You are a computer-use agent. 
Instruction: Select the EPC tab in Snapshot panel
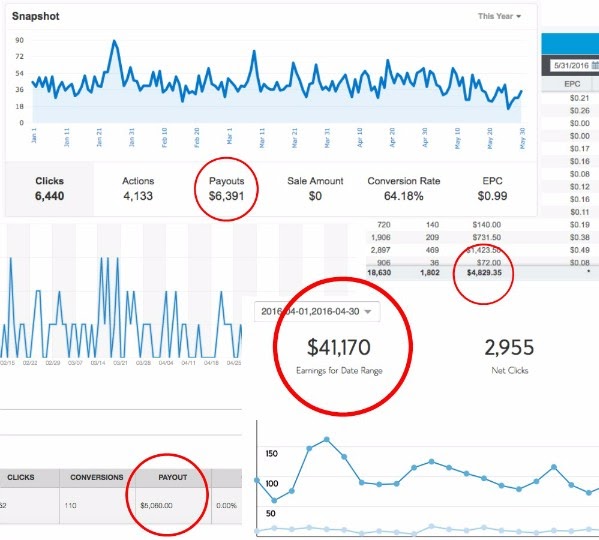pos(492,189)
